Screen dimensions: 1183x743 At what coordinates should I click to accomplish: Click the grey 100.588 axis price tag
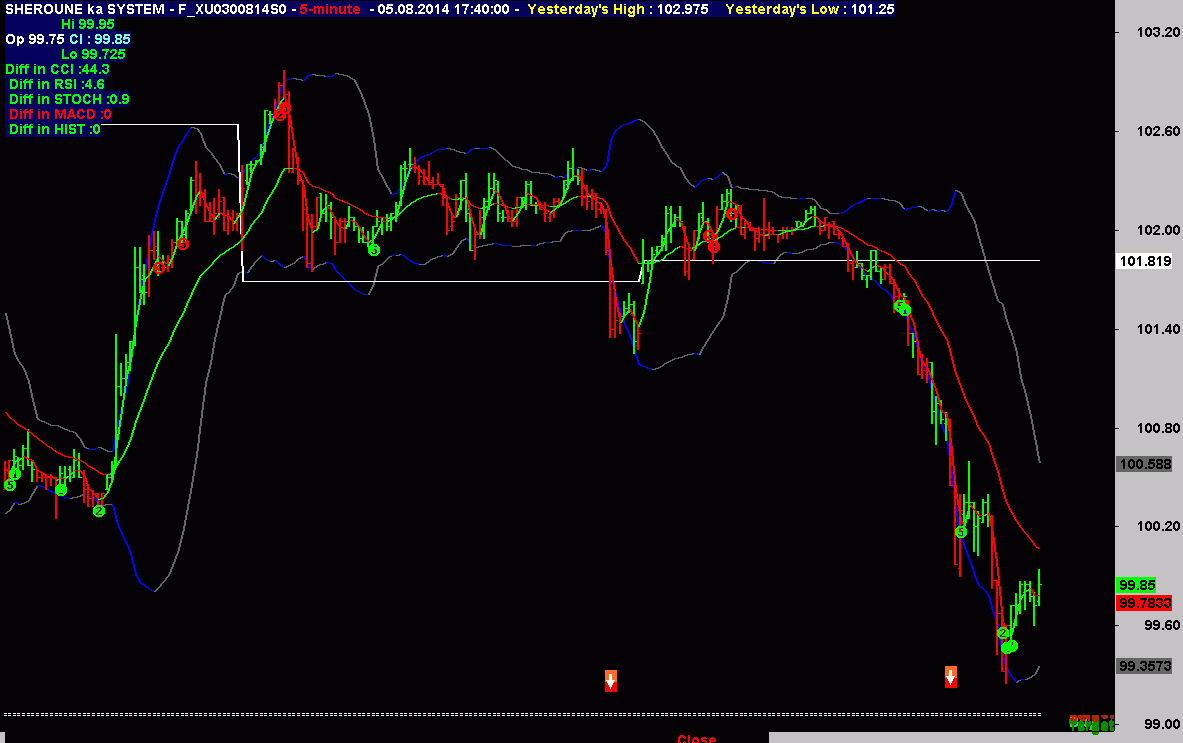[1144, 464]
